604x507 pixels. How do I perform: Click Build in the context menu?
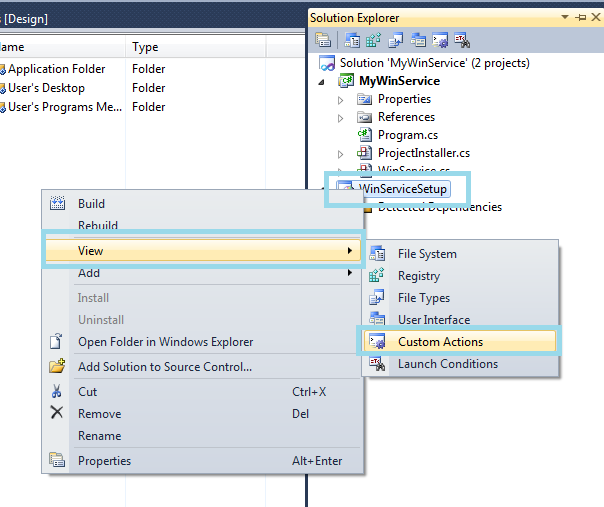pyautogui.click(x=91, y=204)
